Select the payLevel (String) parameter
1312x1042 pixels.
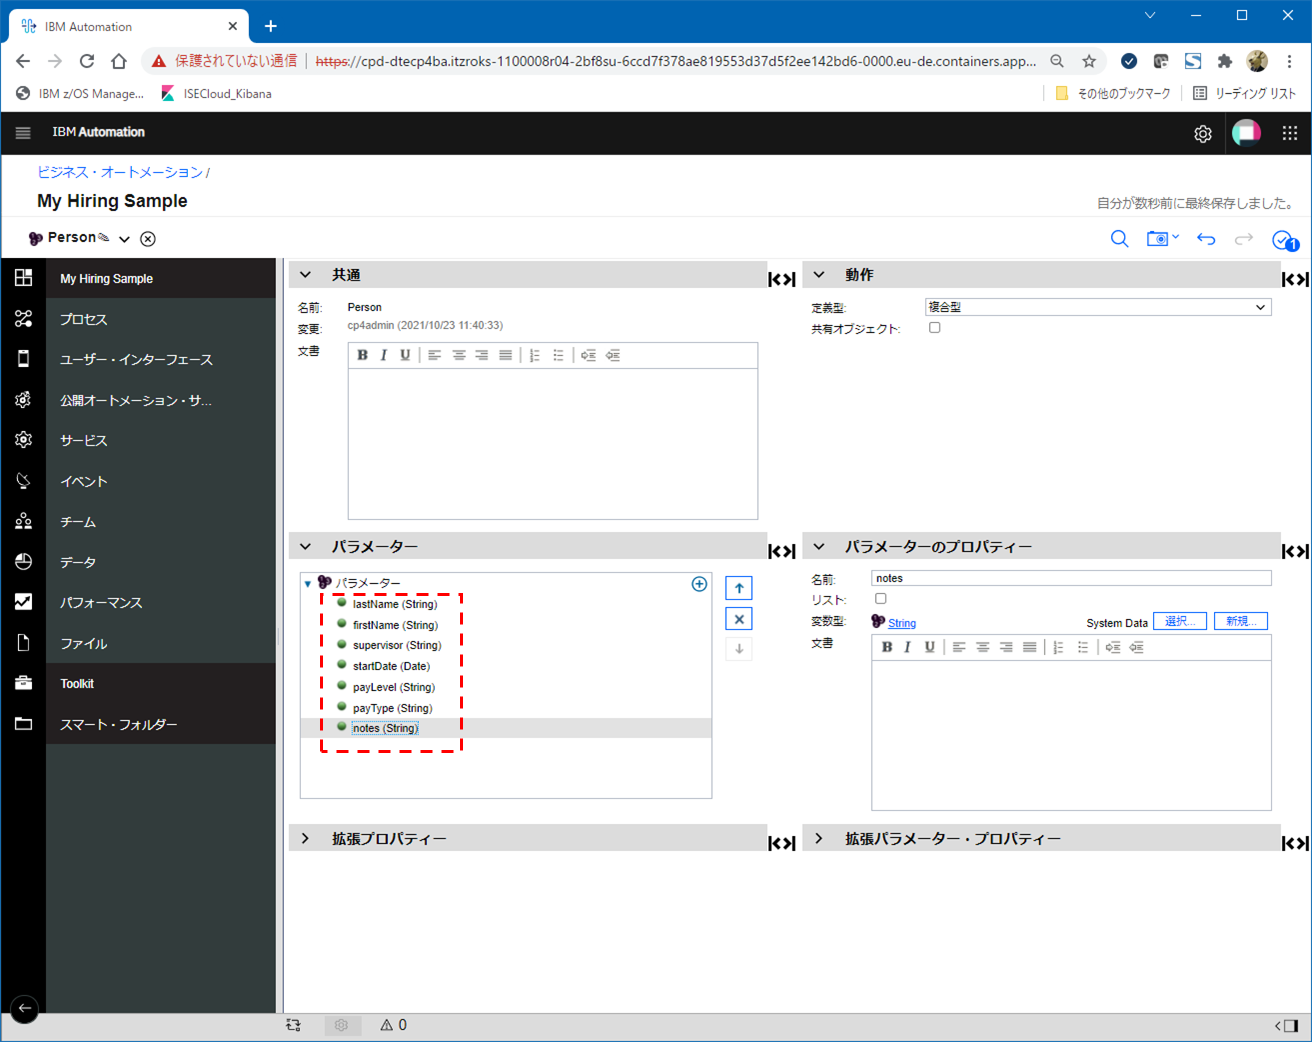393,687
